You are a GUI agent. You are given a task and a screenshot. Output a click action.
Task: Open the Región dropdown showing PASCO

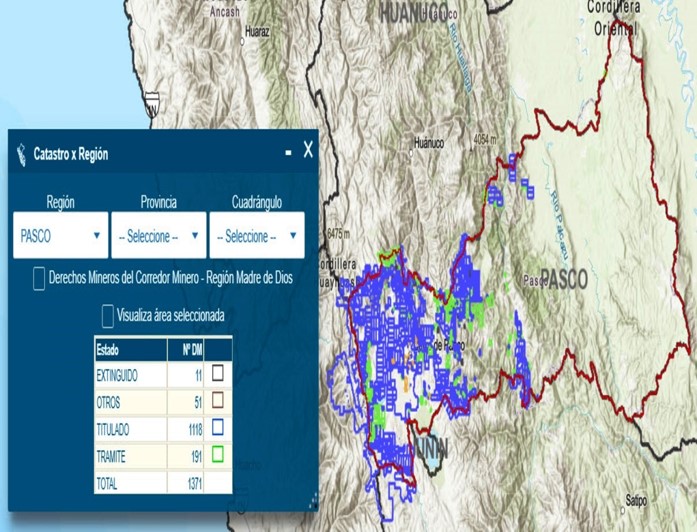[x=60, y=236]
